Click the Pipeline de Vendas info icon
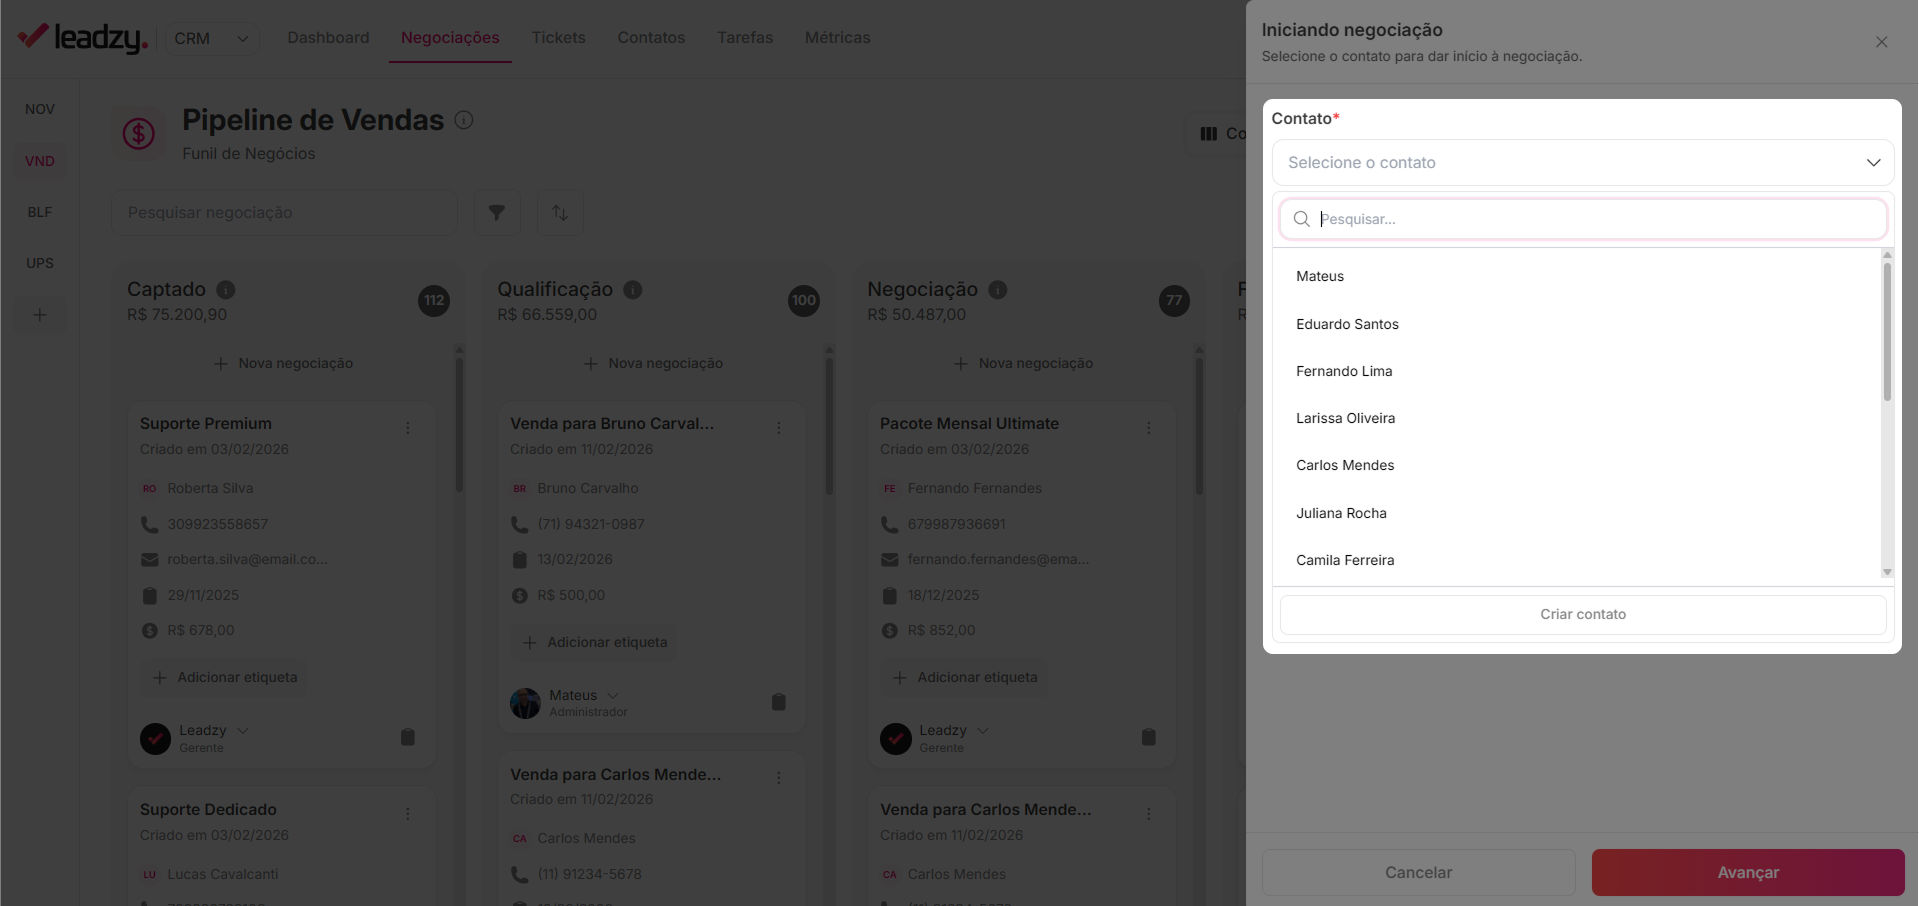This screenshot has width=1919, height=906. (464, 120)
